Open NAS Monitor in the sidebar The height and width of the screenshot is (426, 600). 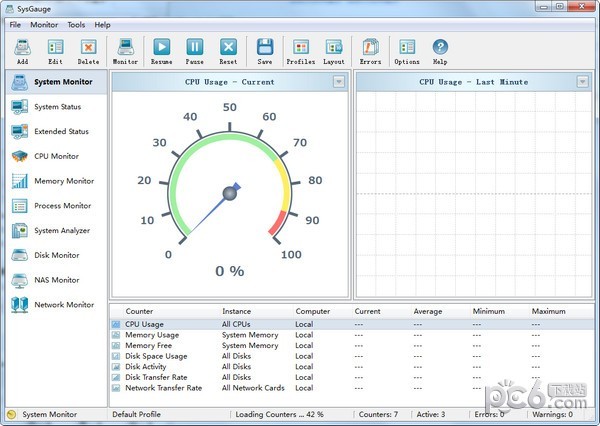click(57, 280)
